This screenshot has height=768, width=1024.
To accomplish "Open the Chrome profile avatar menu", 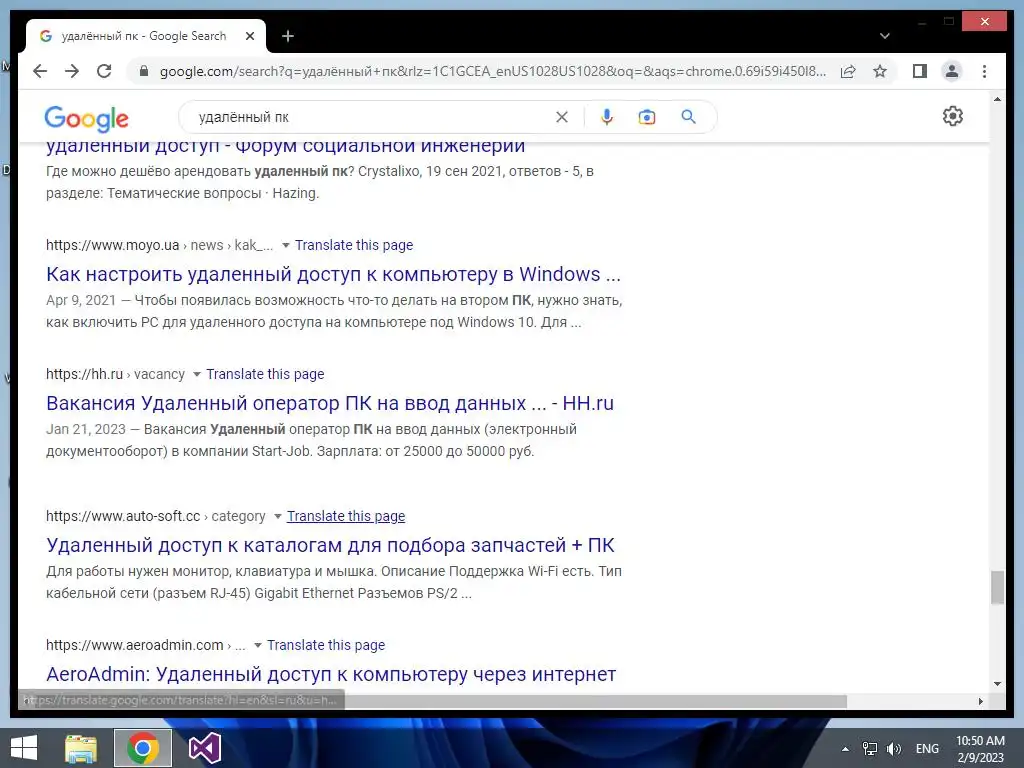I will pos(952,71).
